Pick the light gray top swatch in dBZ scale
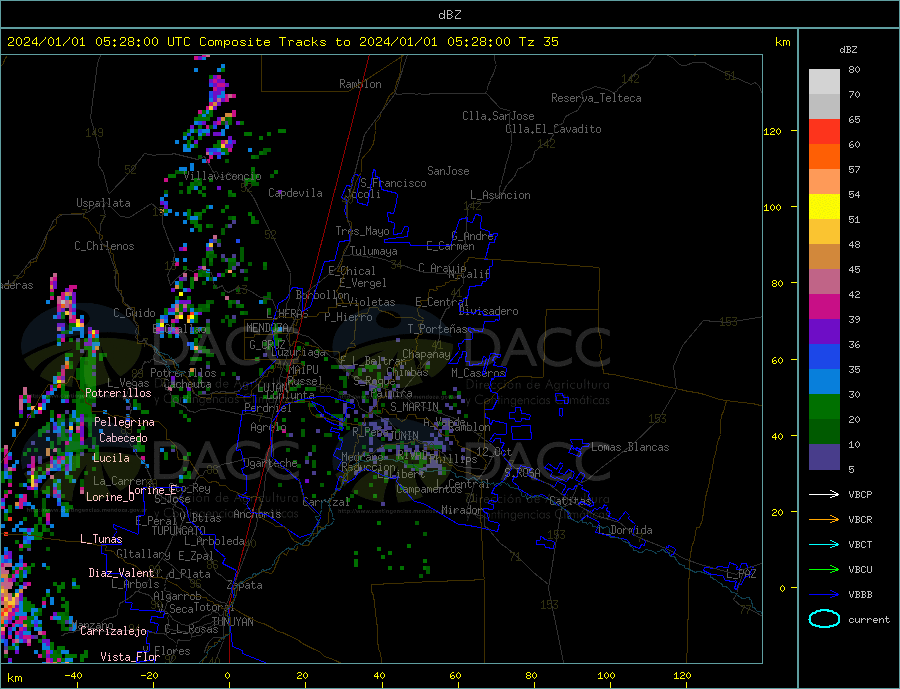 click(824, 82)
